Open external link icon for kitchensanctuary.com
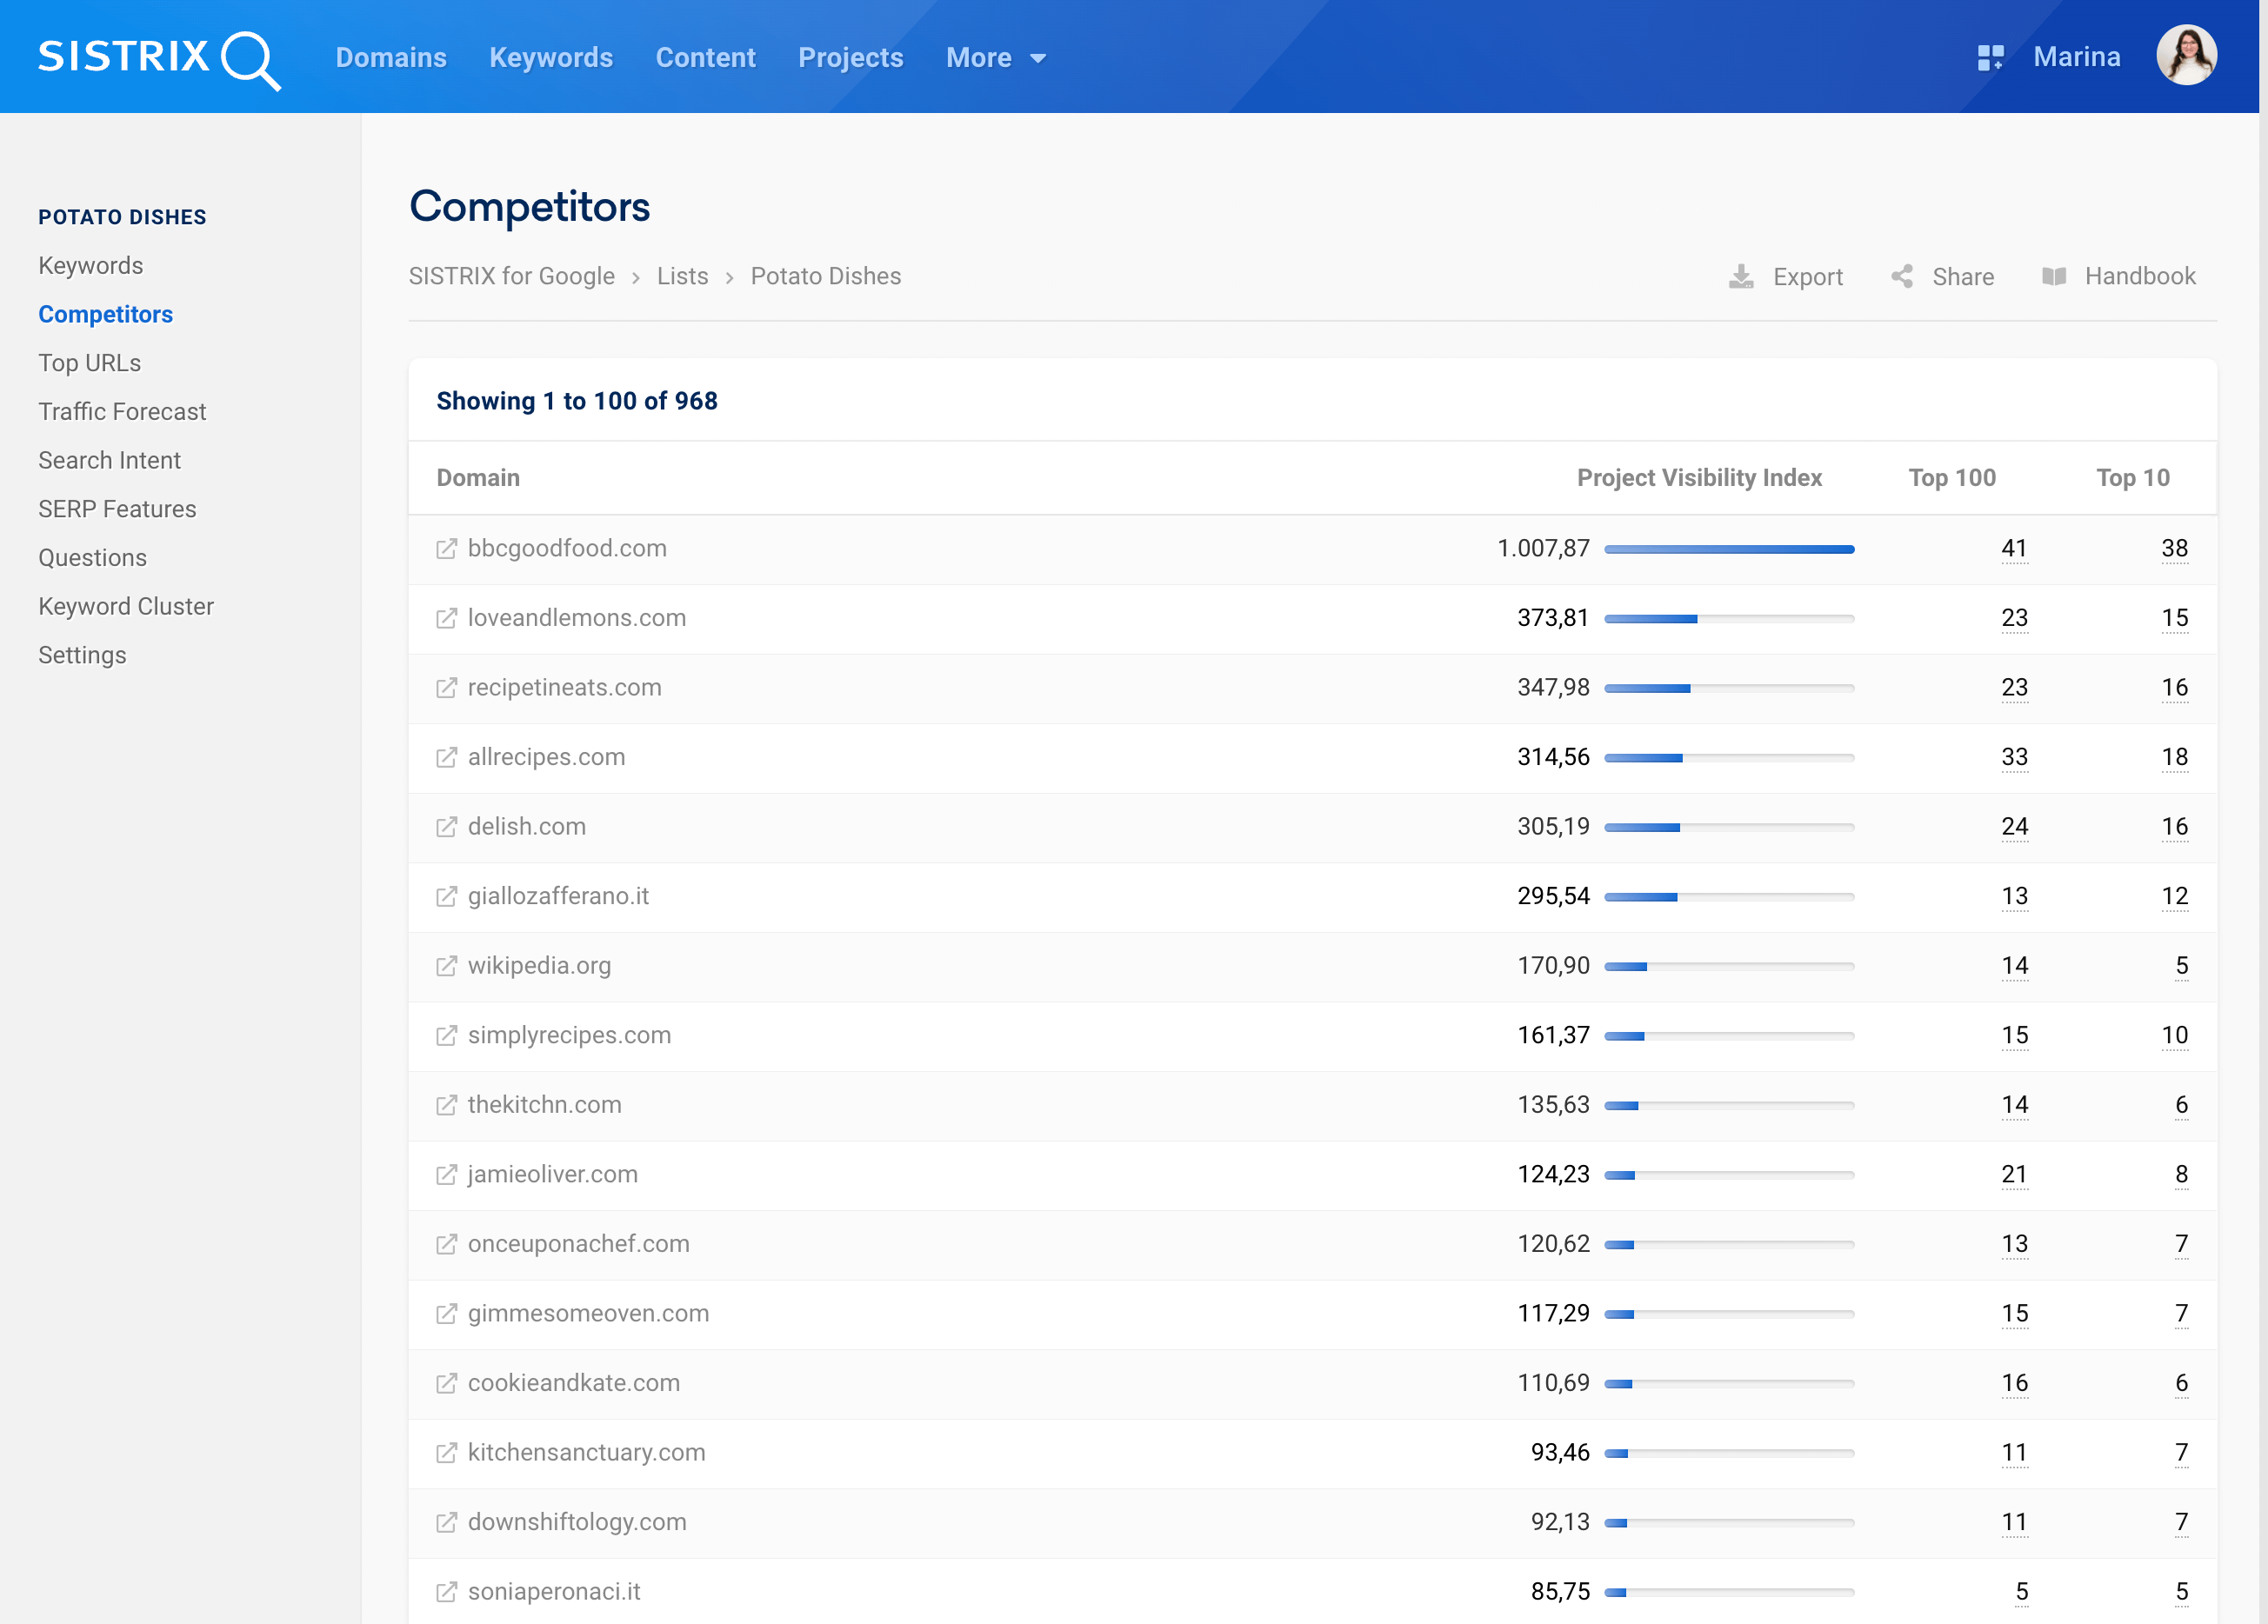2268x1624 pixels. [446, 1453]
